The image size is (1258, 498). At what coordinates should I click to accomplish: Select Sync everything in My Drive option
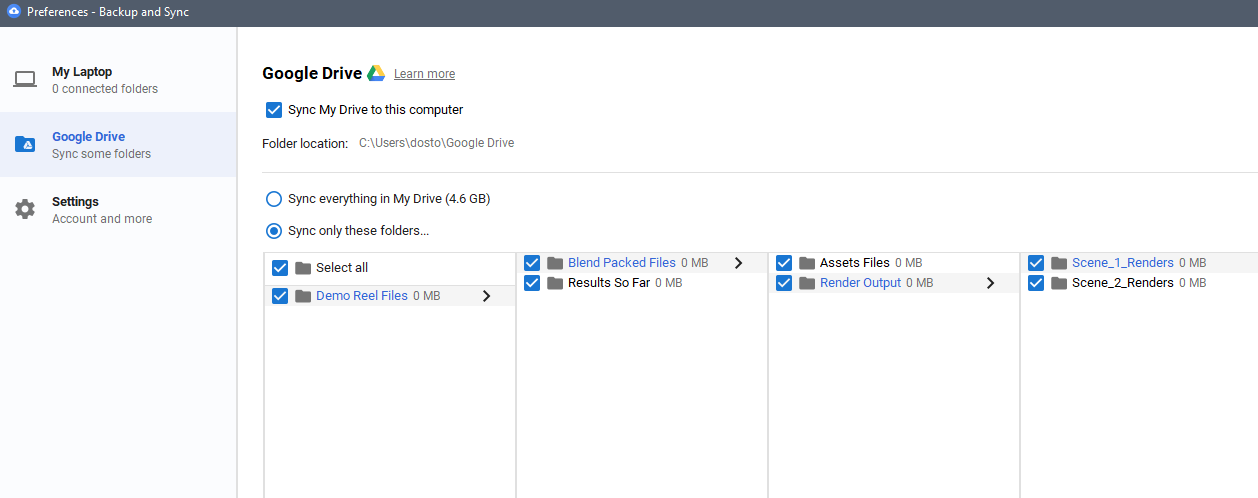click(x=274, y=199)
